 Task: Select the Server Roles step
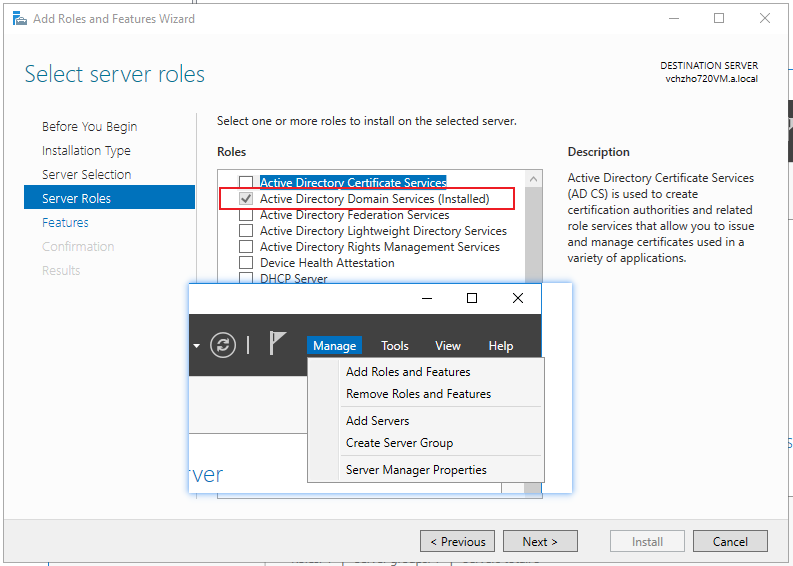[109, 197]
